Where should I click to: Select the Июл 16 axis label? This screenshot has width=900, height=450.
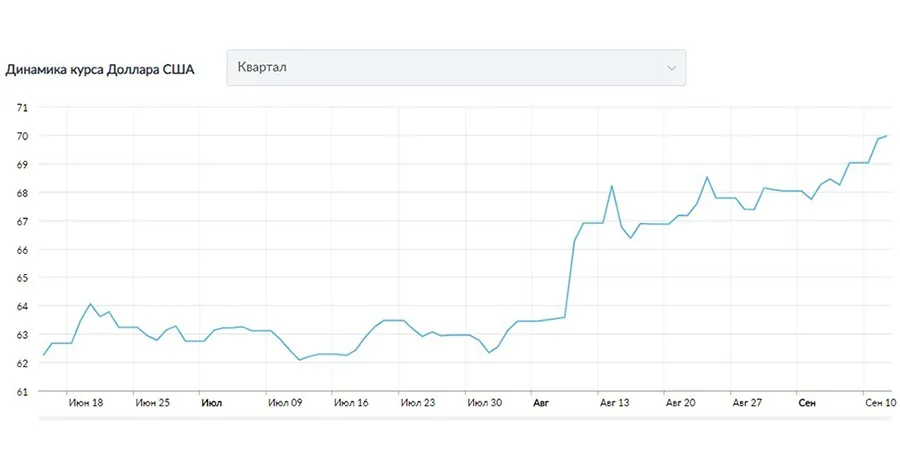pos(351,404)
